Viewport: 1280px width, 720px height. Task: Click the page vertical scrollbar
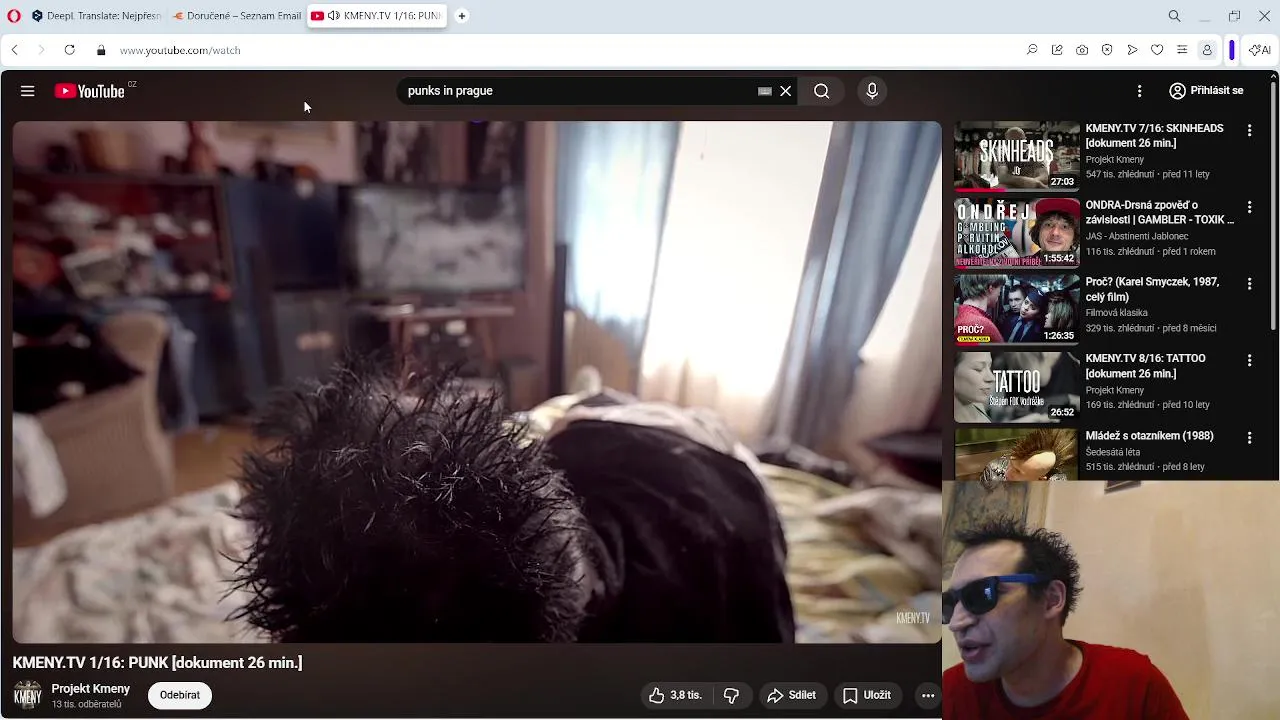click(1274, 205)
